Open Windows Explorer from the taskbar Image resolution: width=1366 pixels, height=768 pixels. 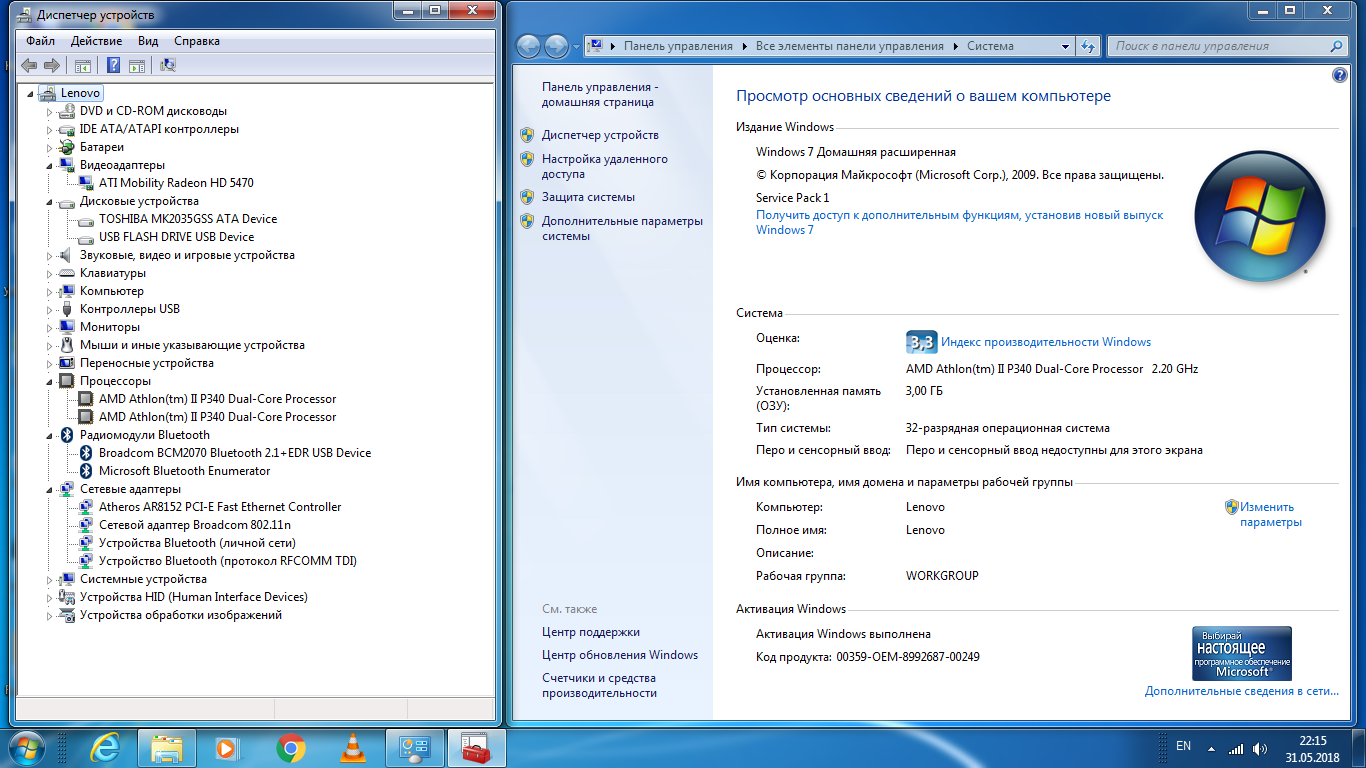167,747
